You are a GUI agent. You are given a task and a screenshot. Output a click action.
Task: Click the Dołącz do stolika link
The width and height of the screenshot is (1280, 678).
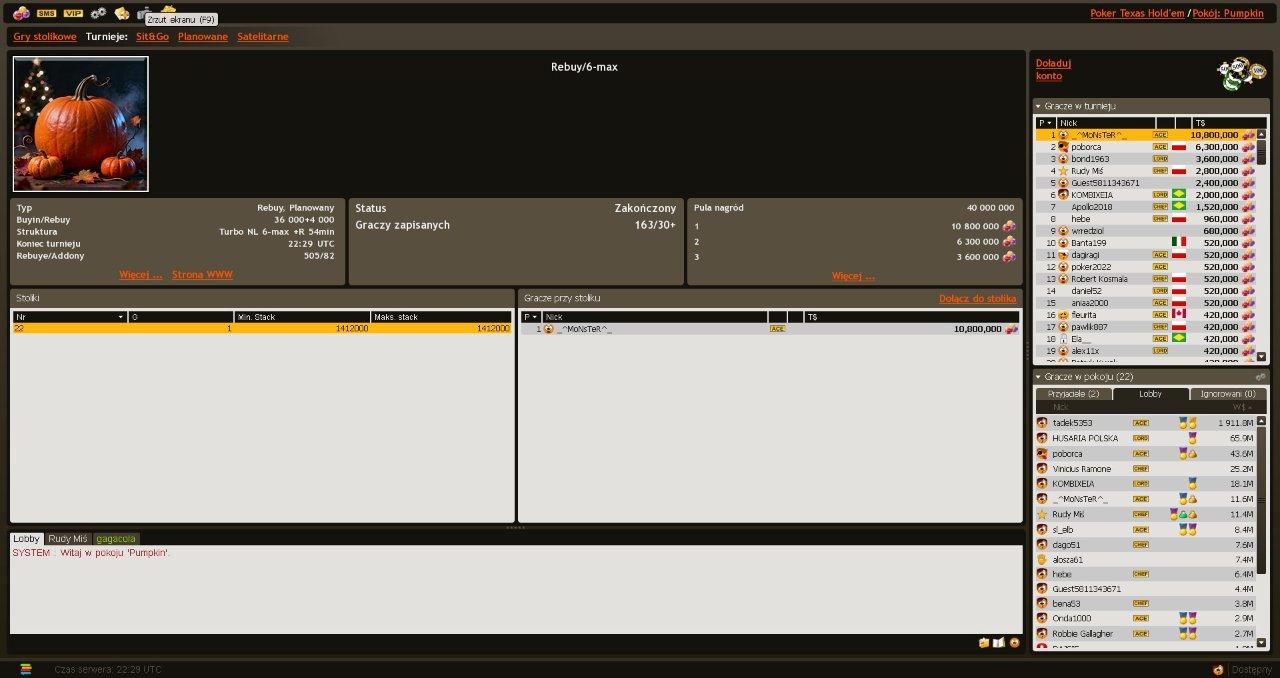[977, 298]
